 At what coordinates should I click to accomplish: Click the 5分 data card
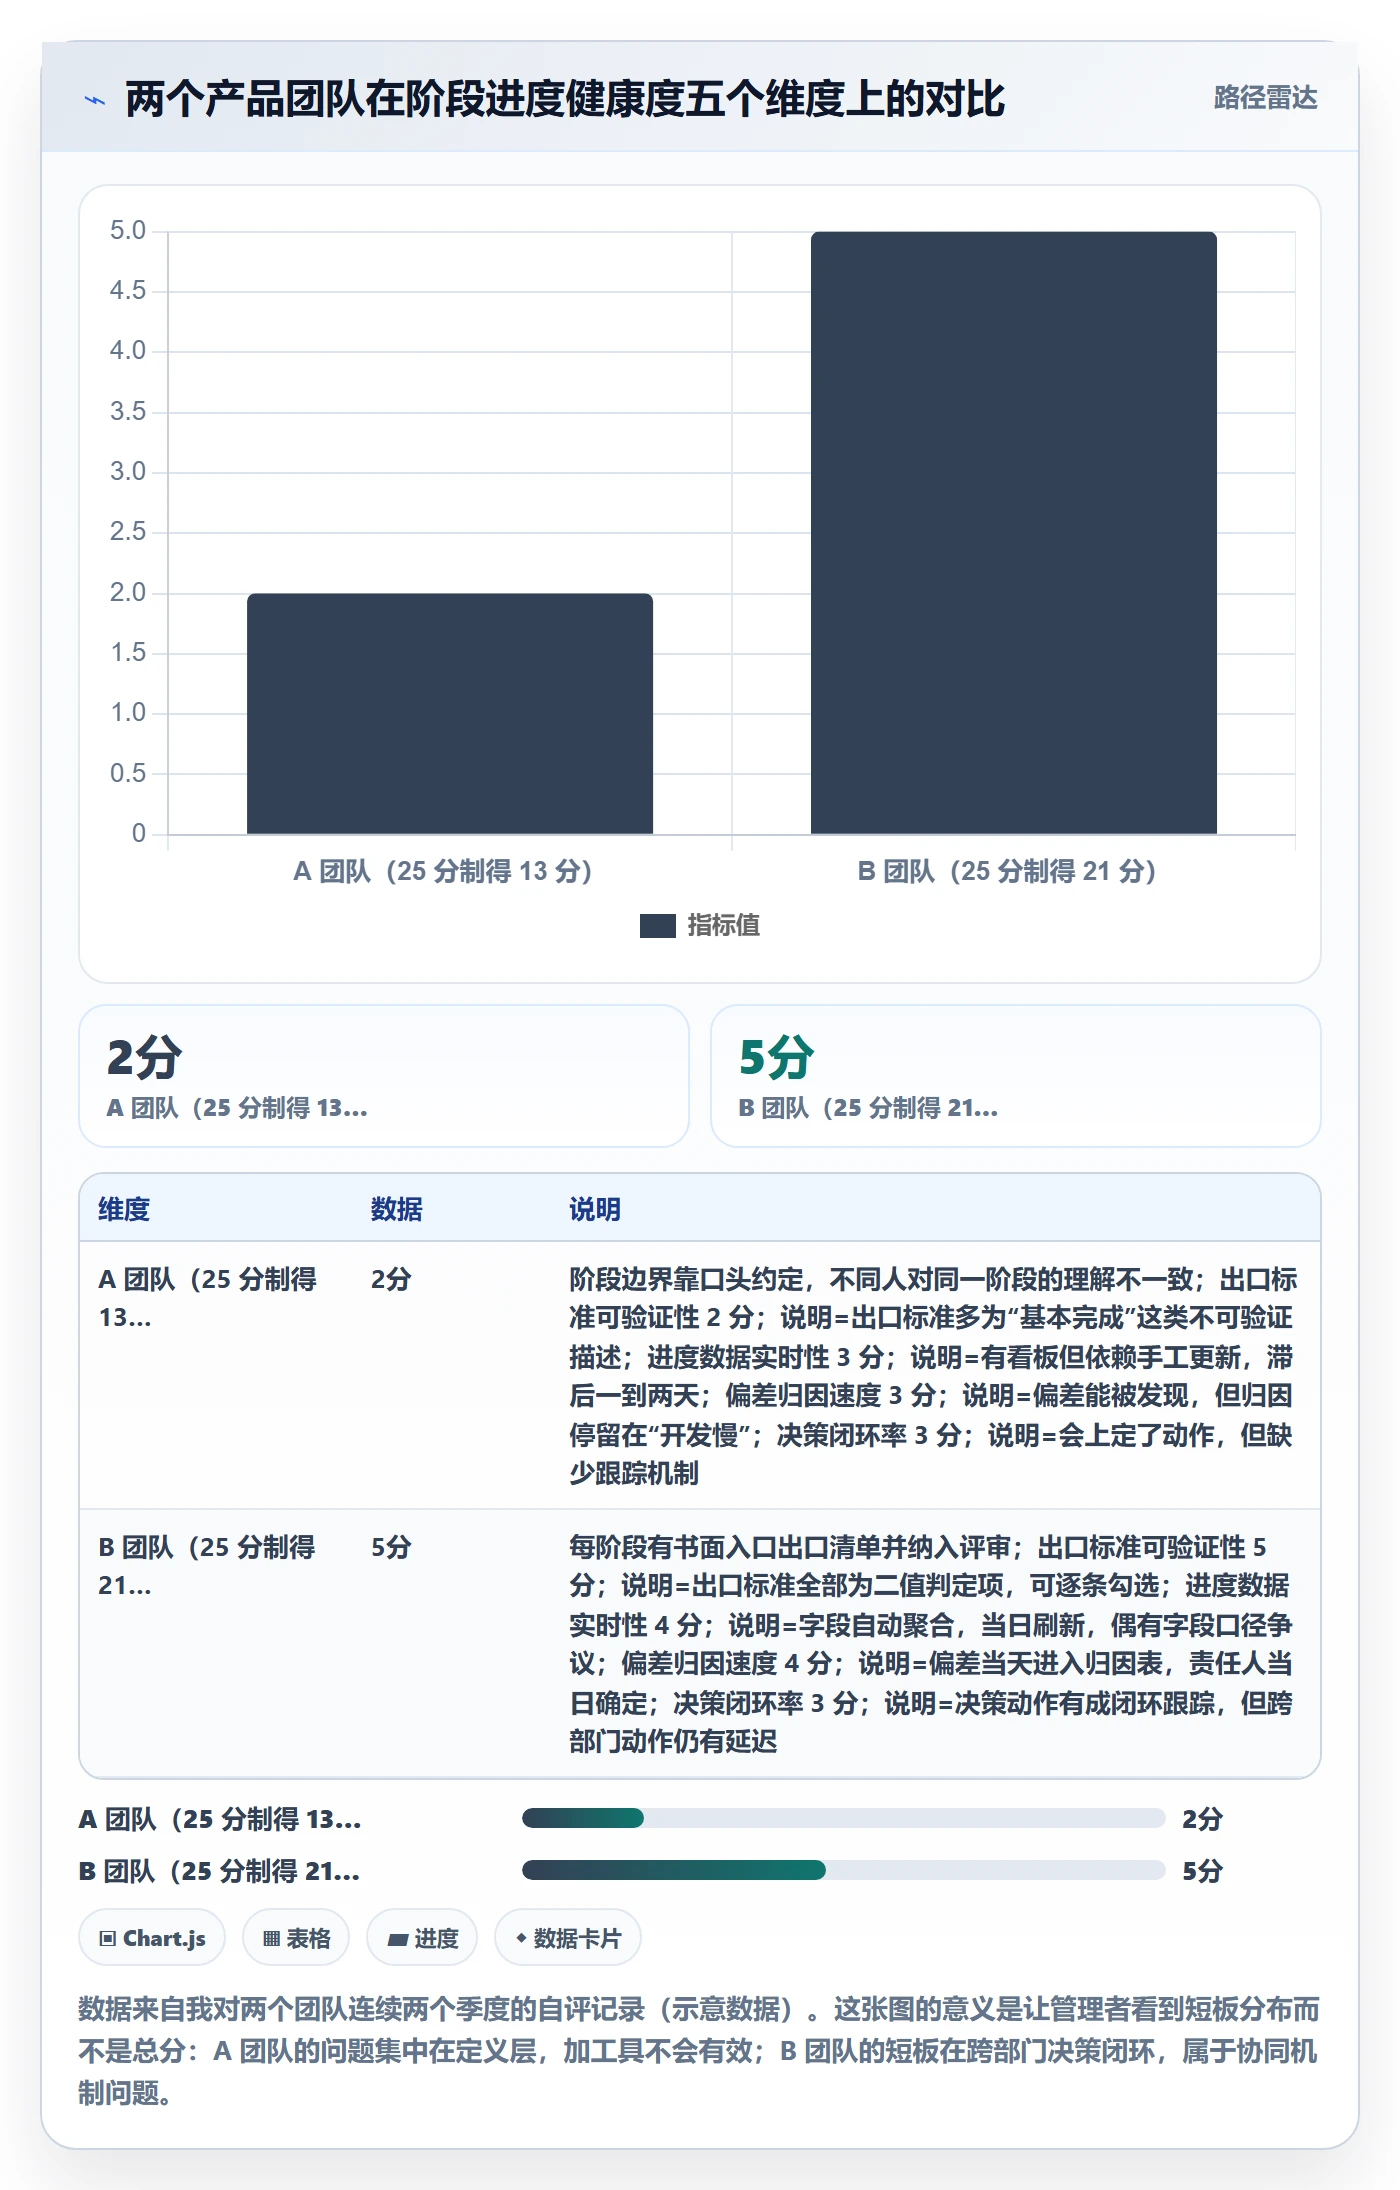coord(1015,1076)
